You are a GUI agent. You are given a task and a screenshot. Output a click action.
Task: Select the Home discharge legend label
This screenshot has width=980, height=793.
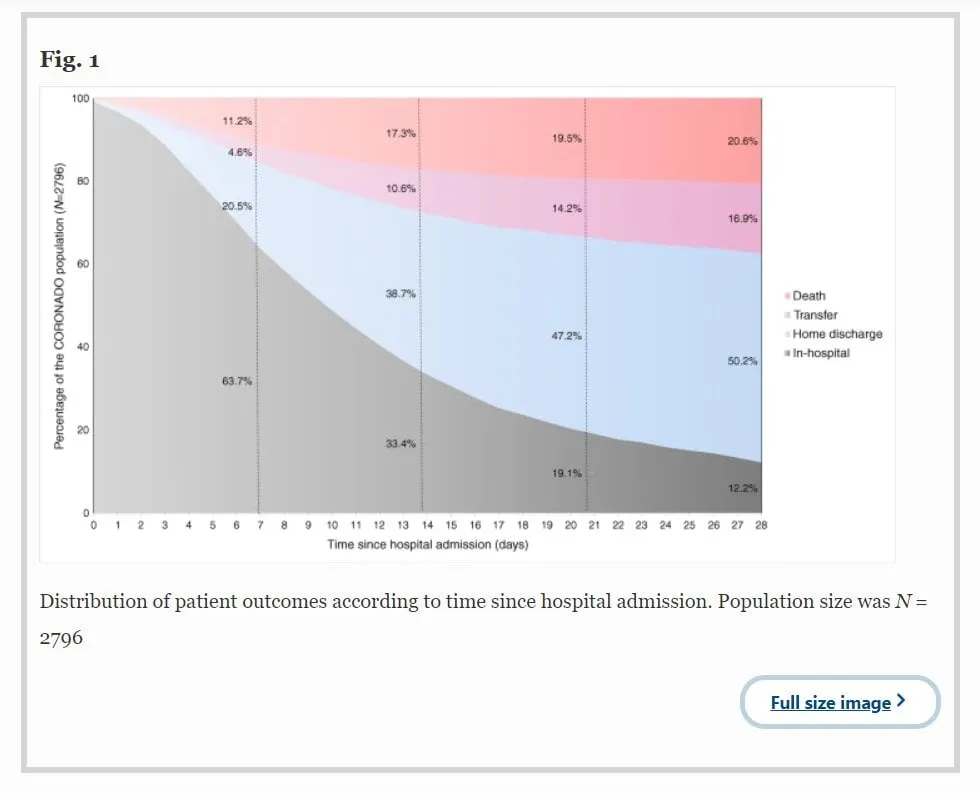click(x=837, y=335)
